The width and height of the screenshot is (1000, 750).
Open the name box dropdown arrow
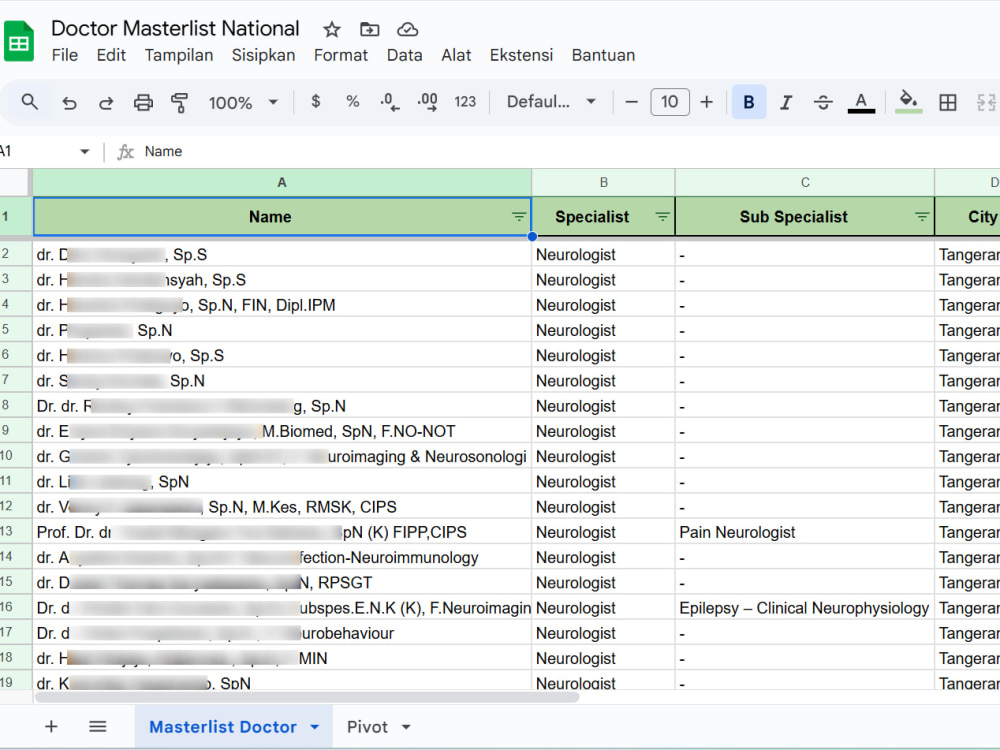coord(84,152)
